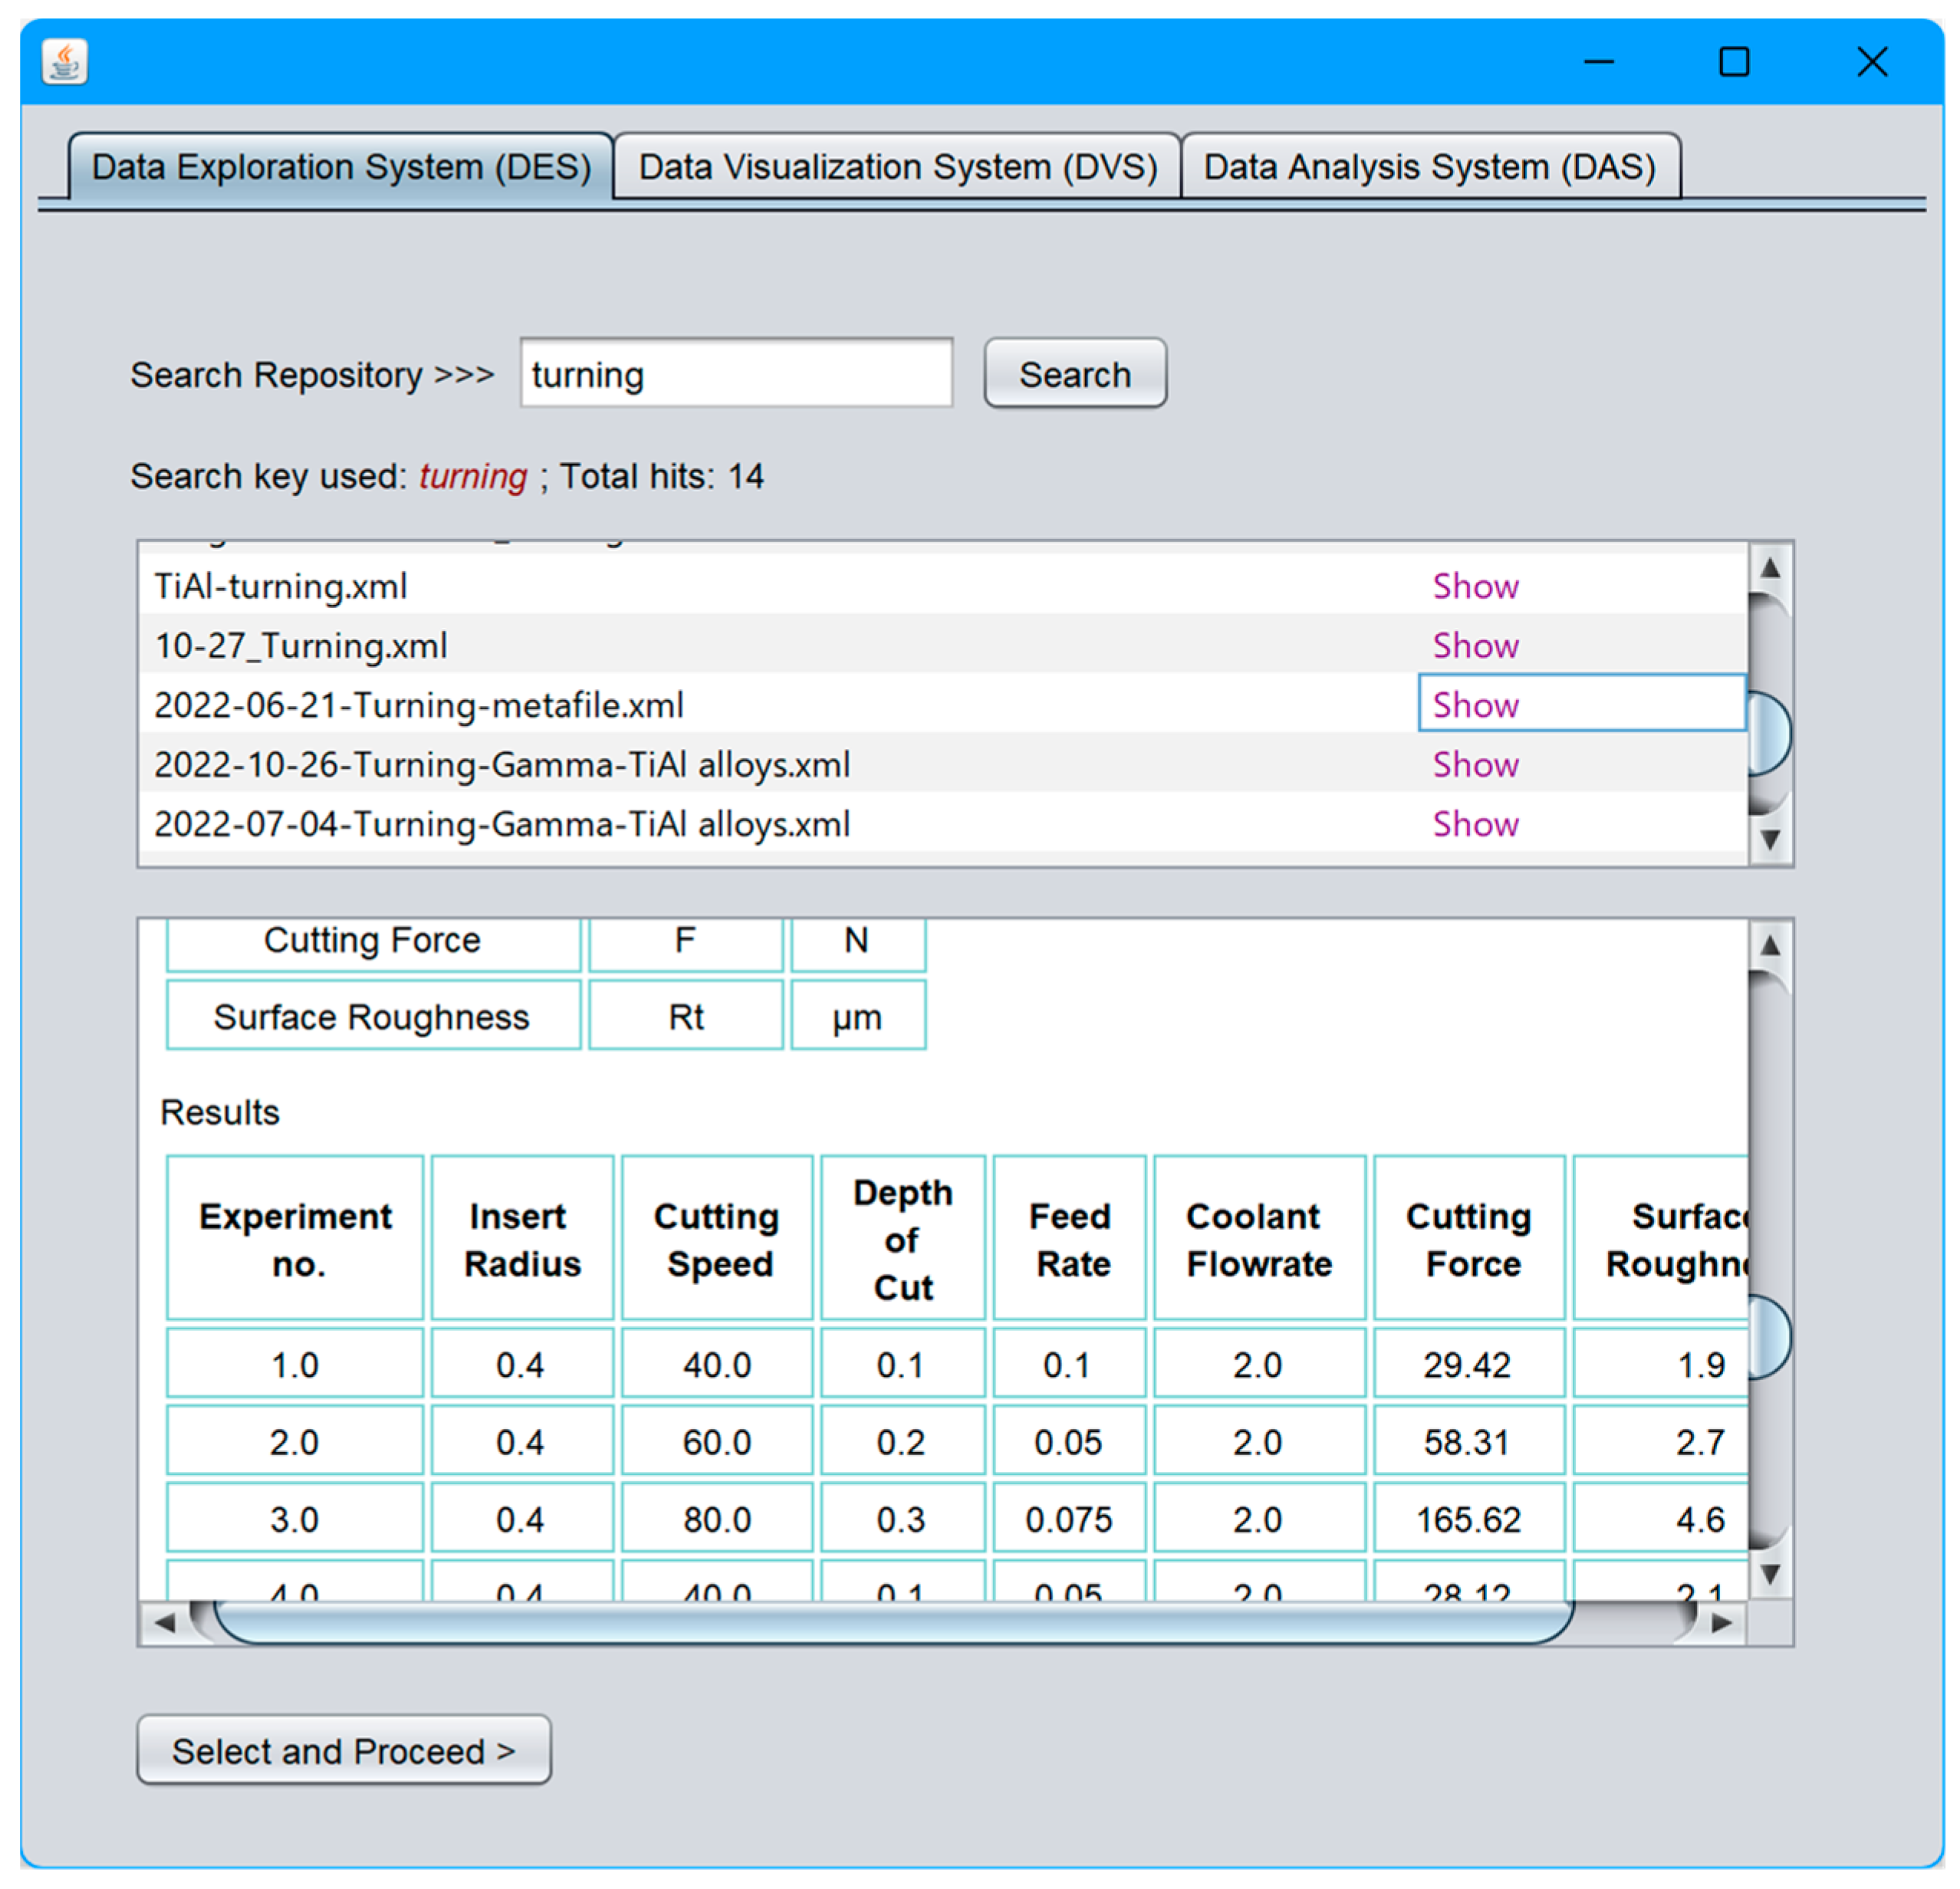
Task: Click file list scroll up arrow
Action: click(1769, 568)
